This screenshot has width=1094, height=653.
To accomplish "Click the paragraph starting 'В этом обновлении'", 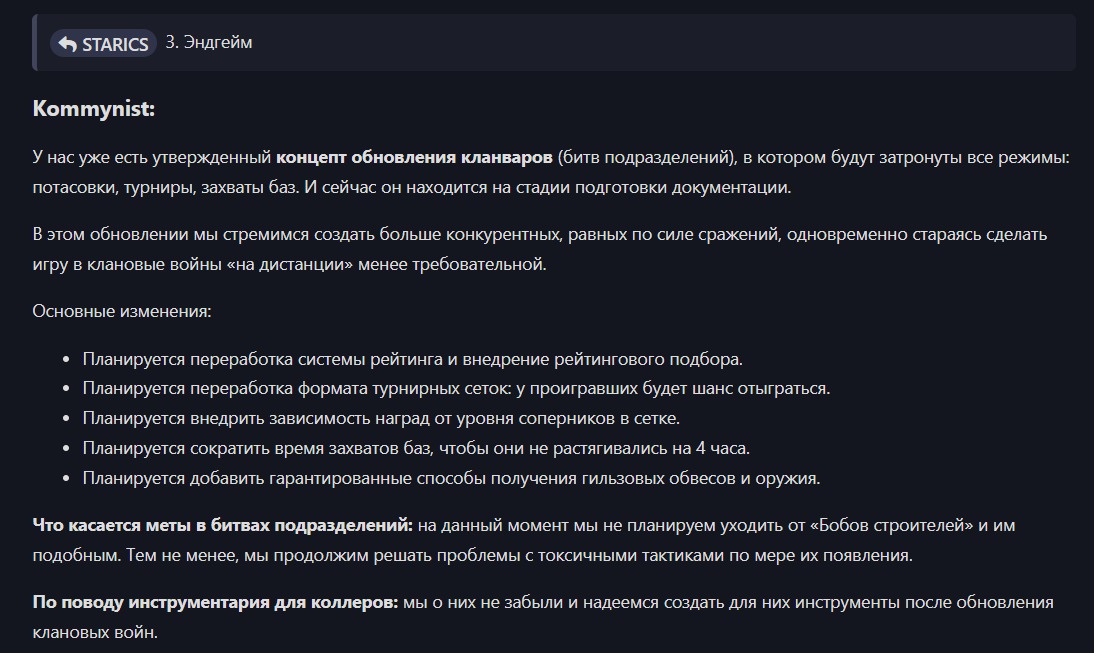I will (539, 249).
